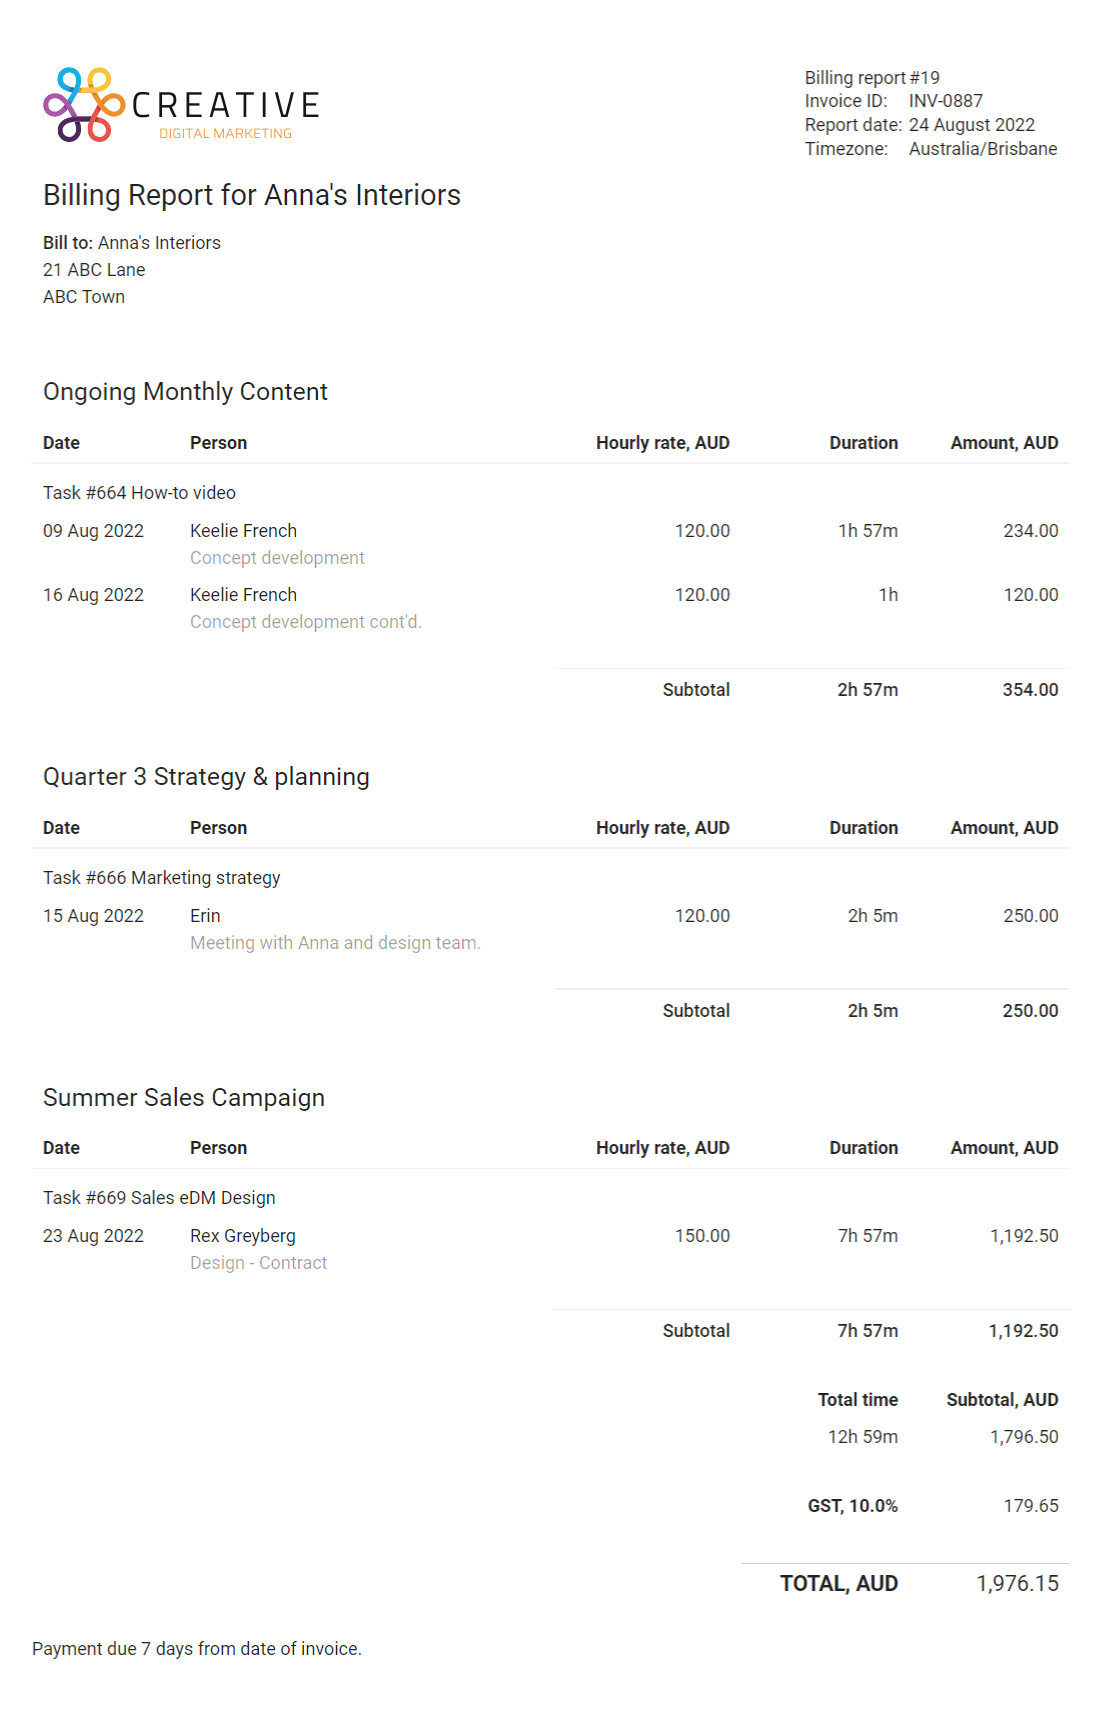The width and height of the screenshot is (1114, 1733).
Task: Select Task #669 Sales eDM Design row
Action: [159, 1198]
